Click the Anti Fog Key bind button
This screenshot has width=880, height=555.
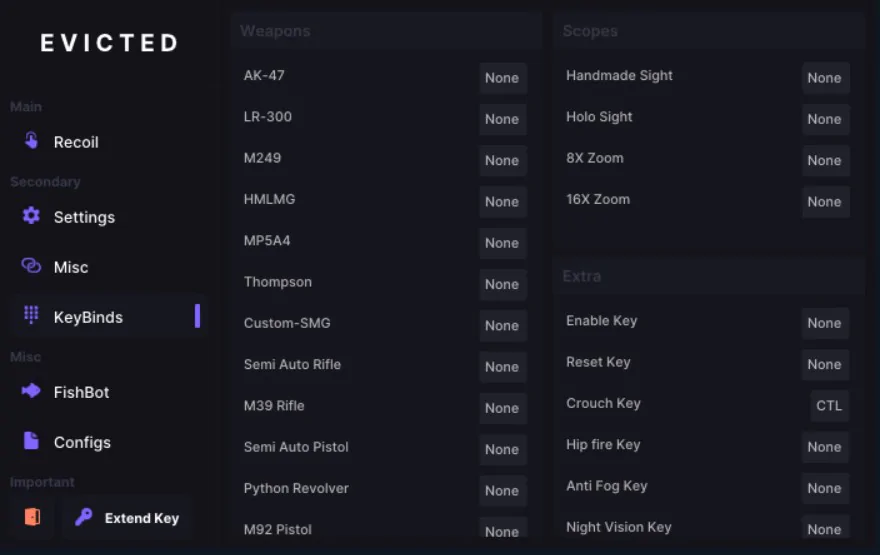pyautogui.click(x=825, y=488)
